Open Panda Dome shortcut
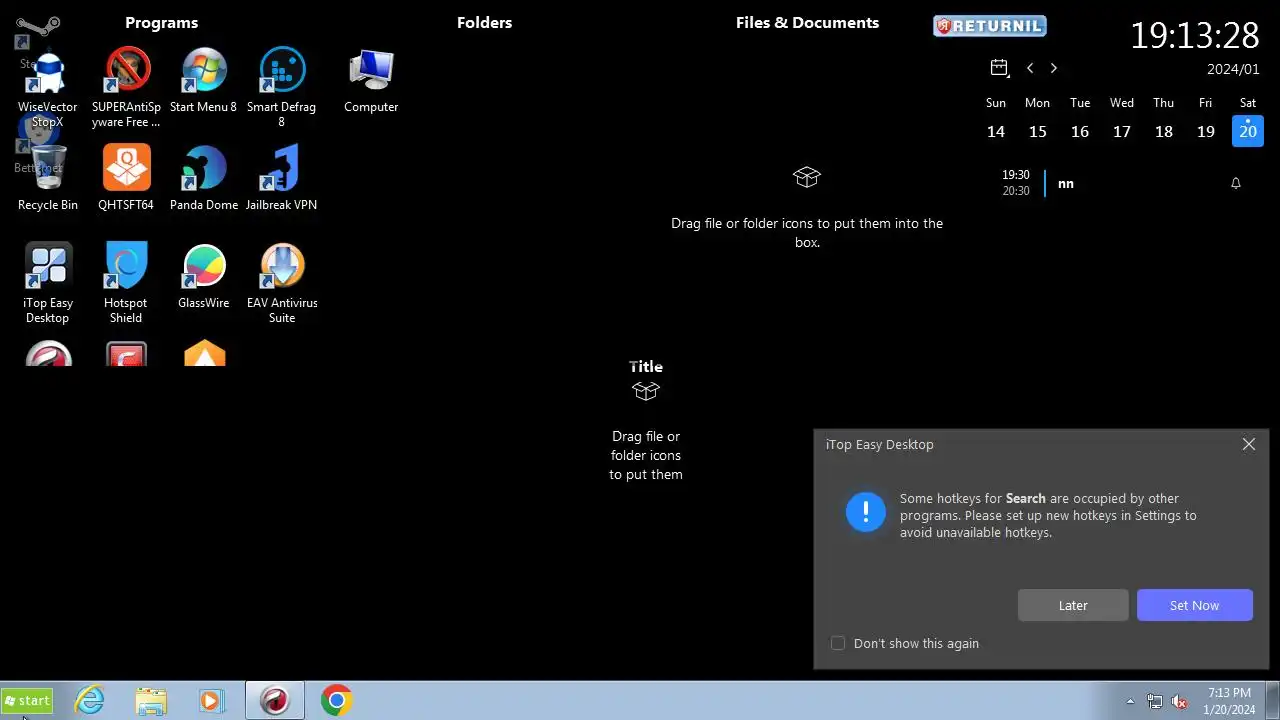This screenshot has height=720, width=1280. click(x=204, y=178)
